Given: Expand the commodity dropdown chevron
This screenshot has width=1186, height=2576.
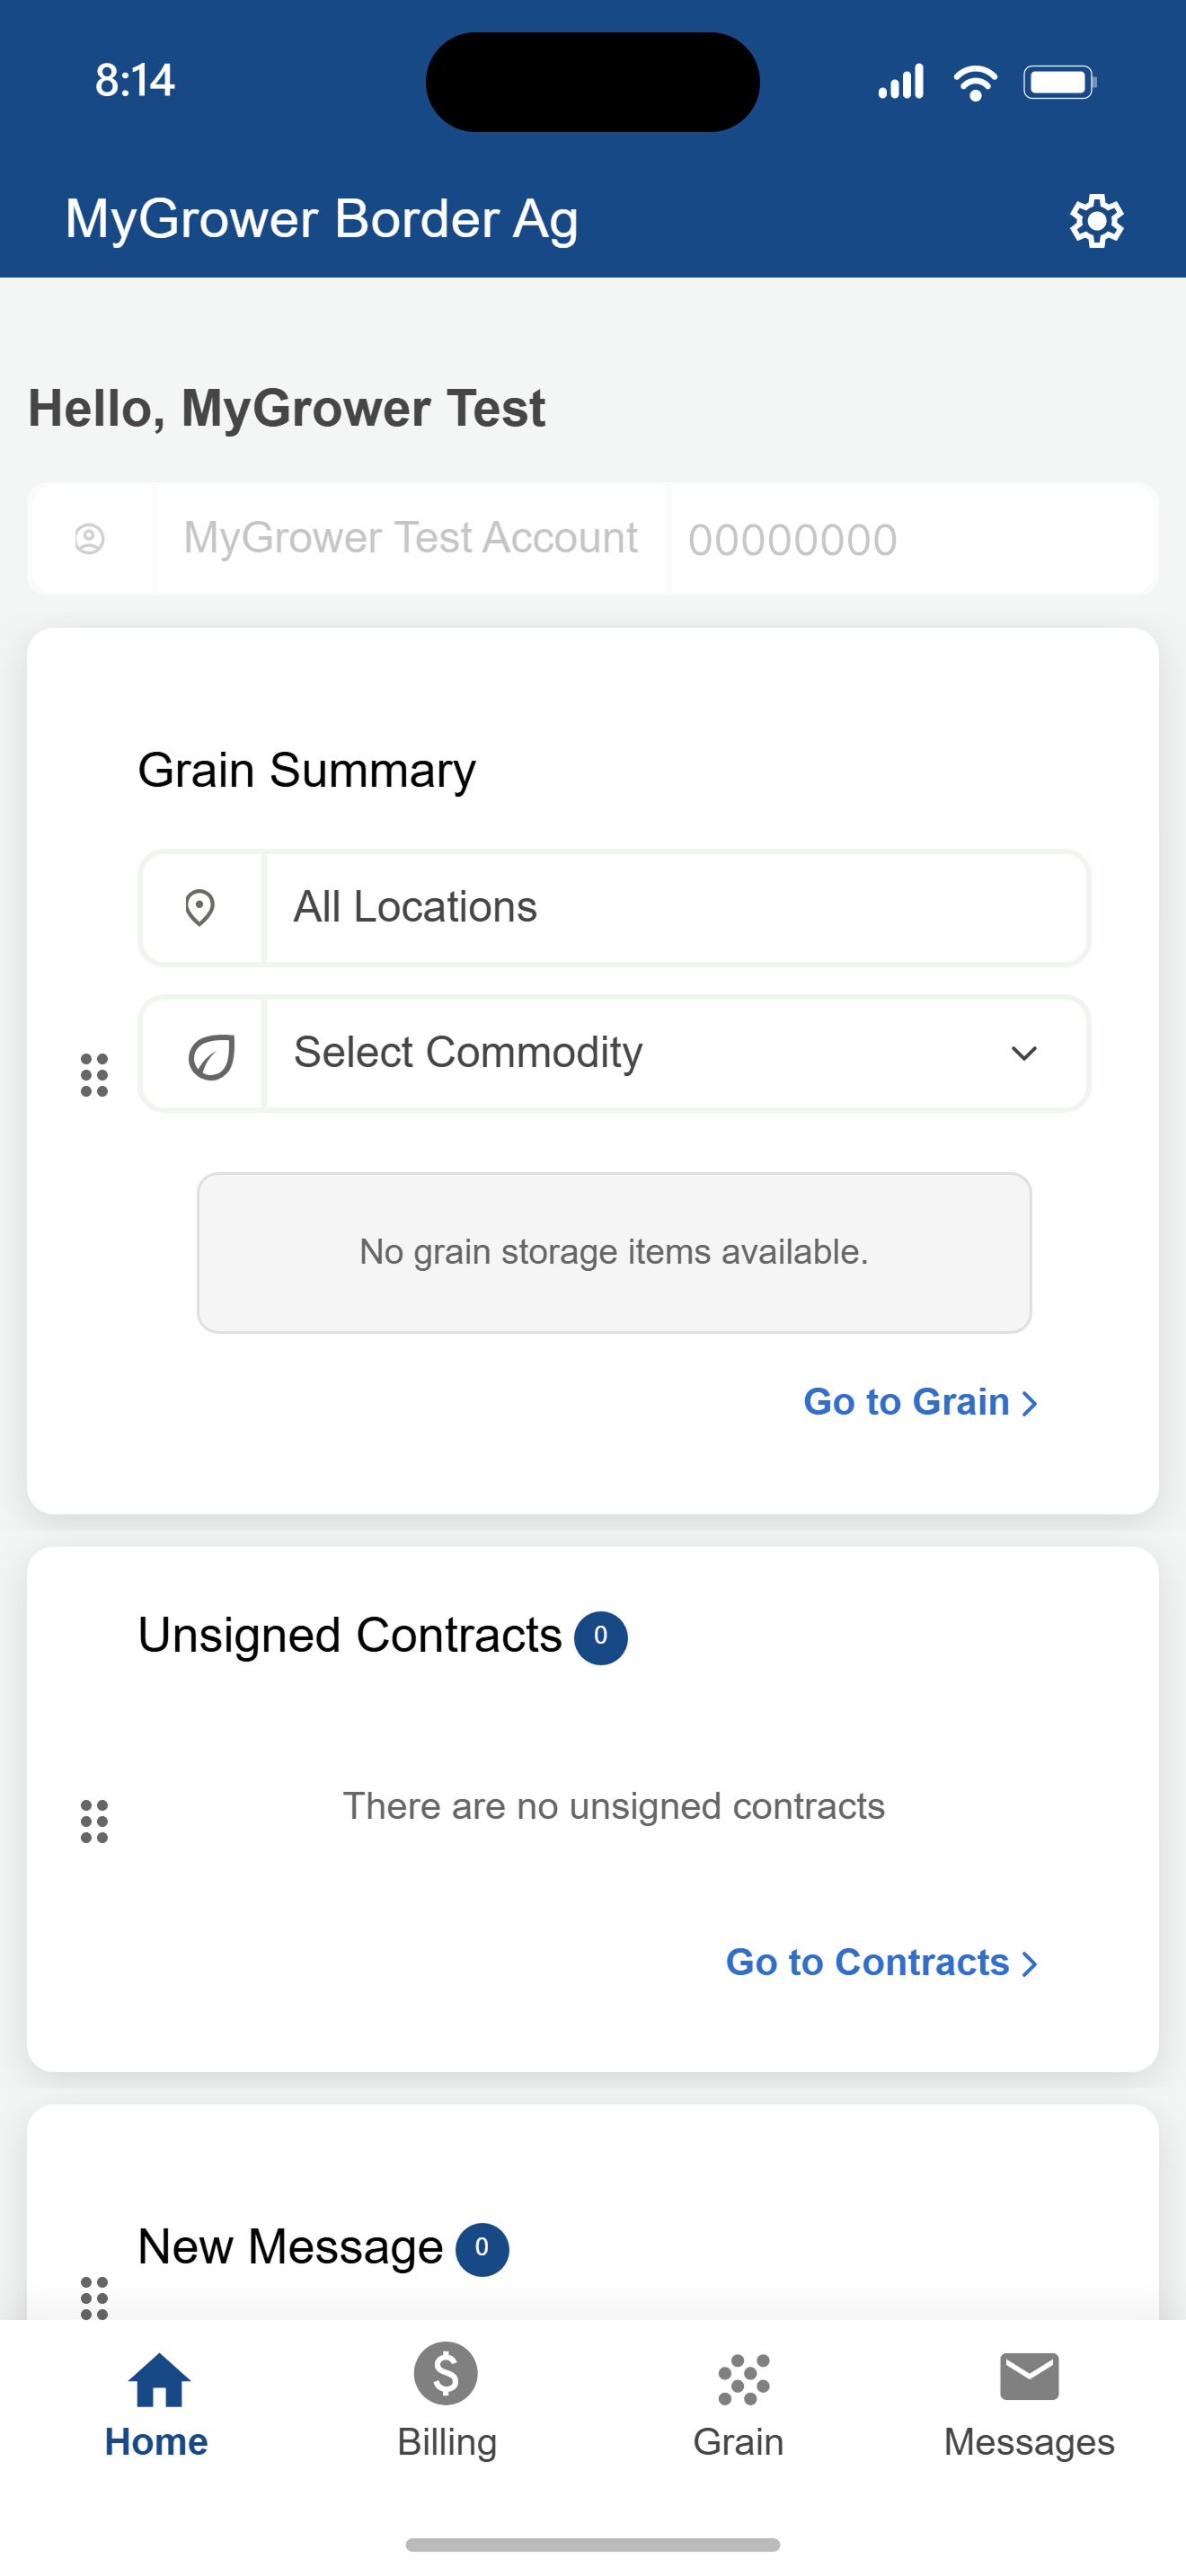Looking at the screenshot, I should click(x=1024, y=1053).
